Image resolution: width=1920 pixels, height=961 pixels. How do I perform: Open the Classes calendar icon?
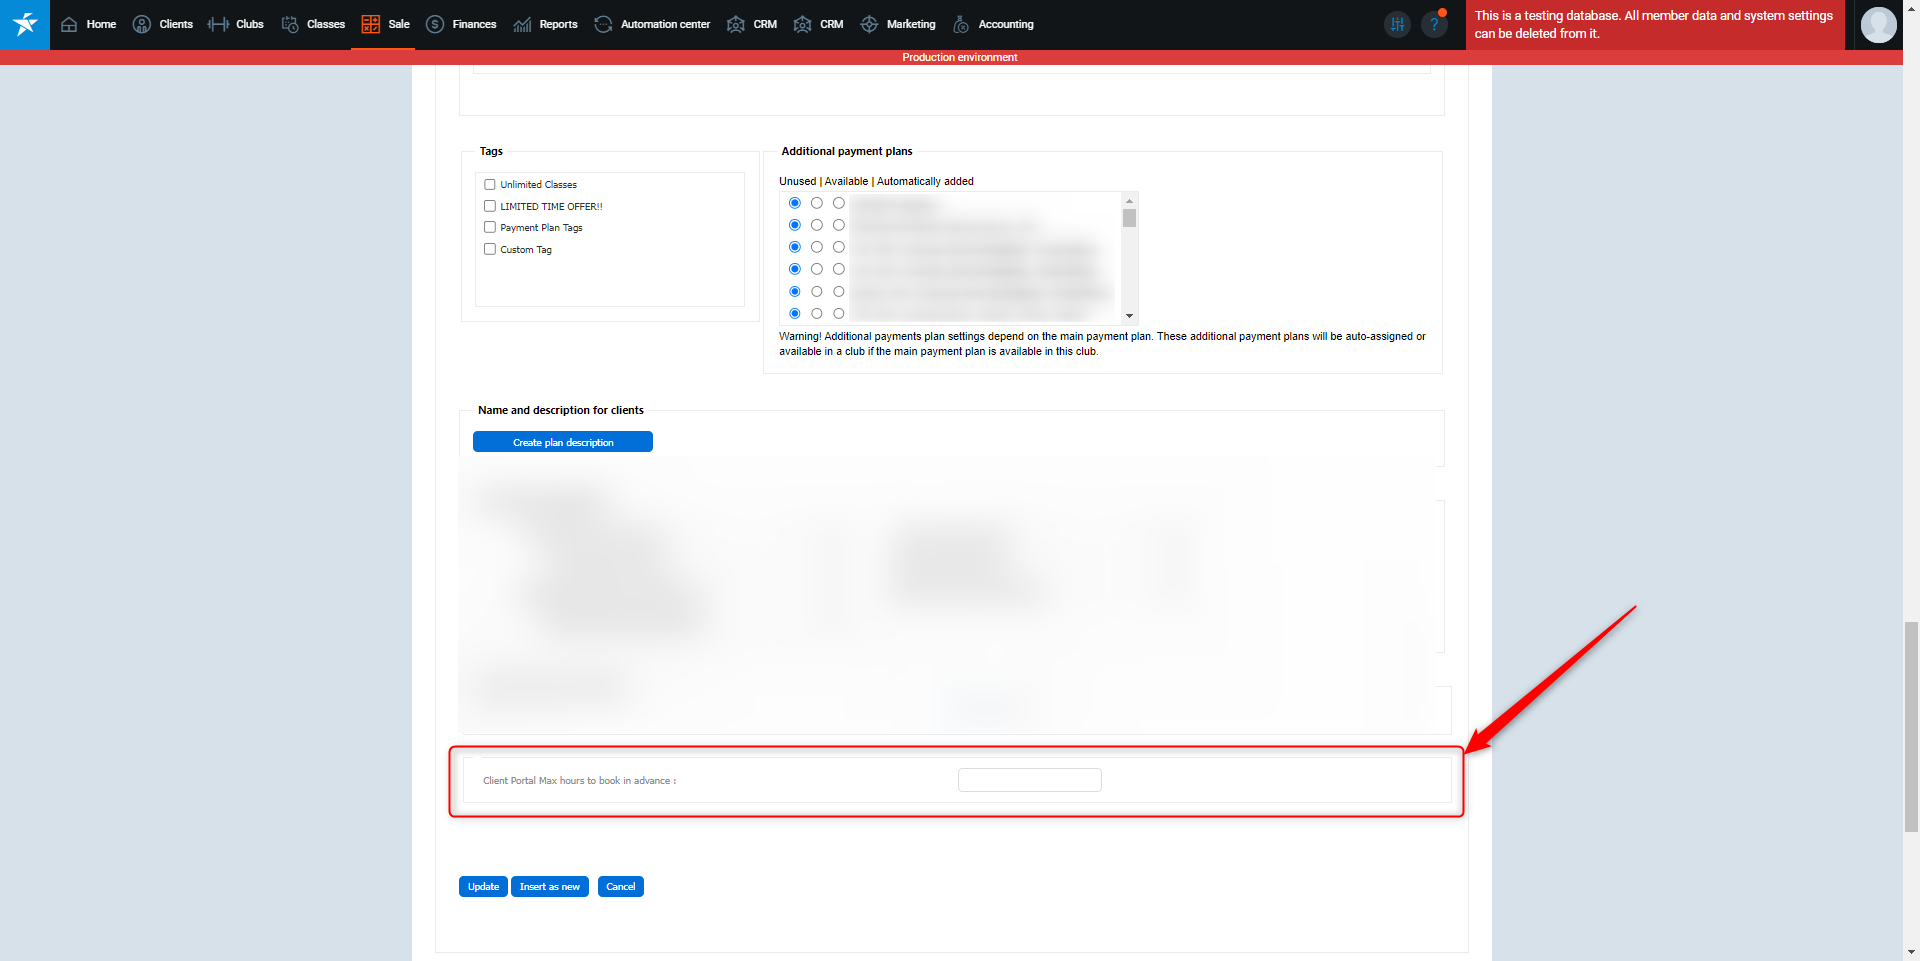290,24
